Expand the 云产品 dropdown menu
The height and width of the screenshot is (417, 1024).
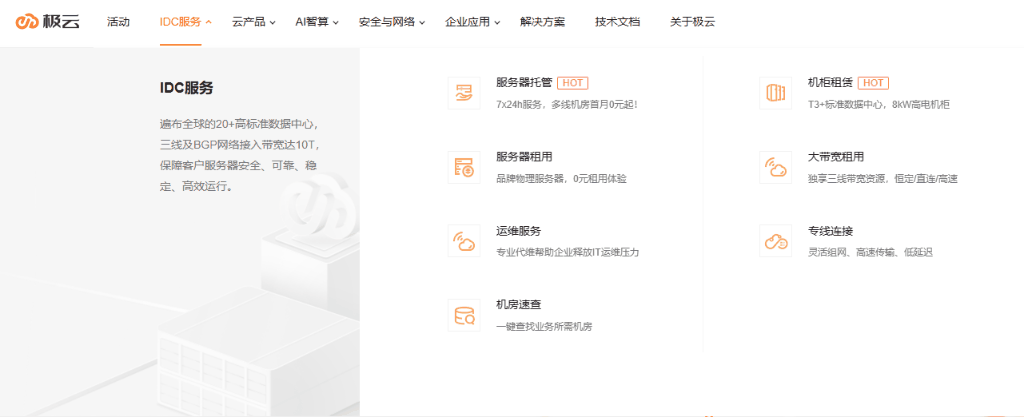tap(254, 22)
